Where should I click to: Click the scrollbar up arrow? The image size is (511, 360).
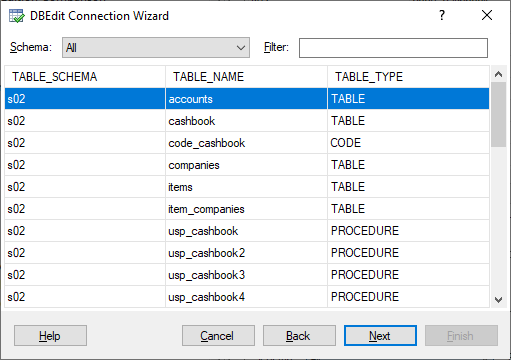(498, 74)
